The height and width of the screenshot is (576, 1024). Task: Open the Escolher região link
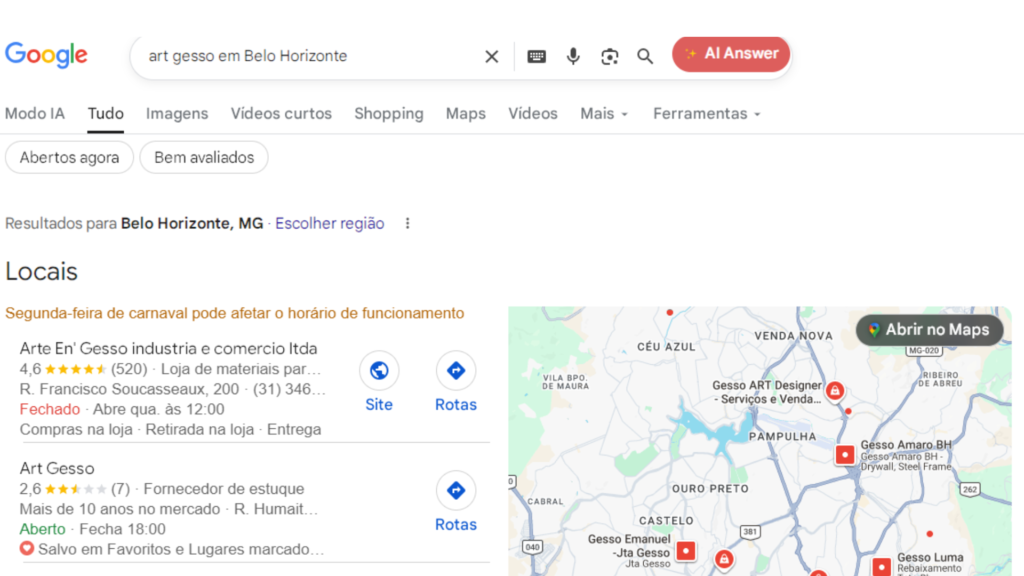(329, 223)
